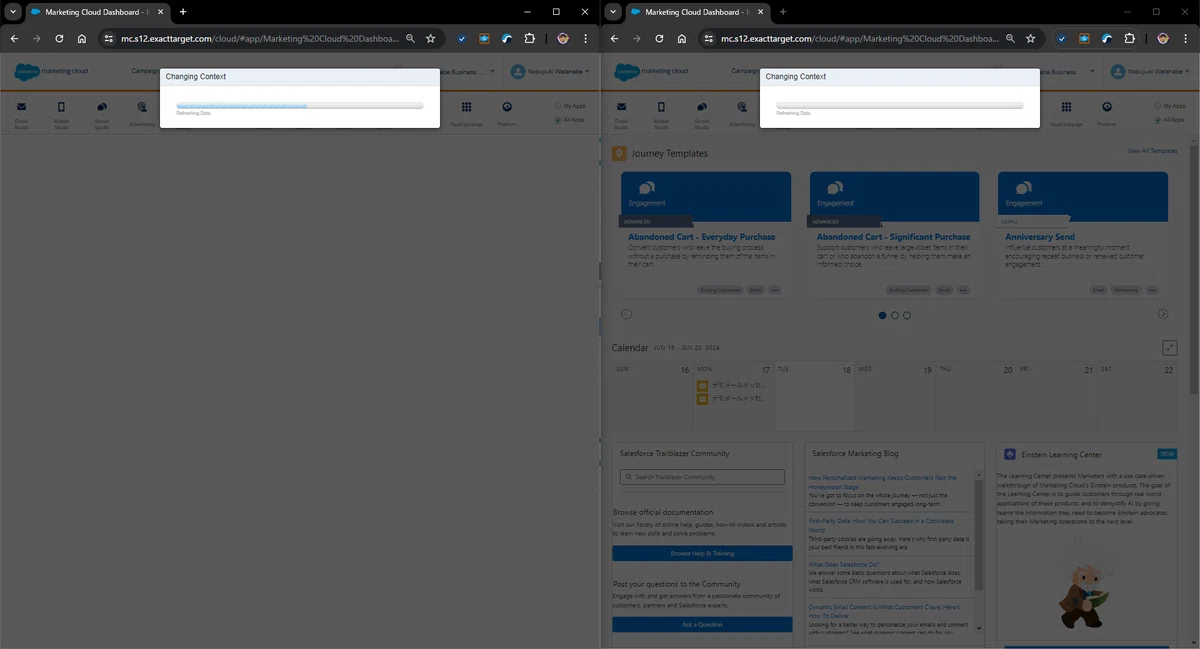The height and width of the screenshot is (649, 1200).
Task: Open Campaigns menu in right window
Action: click(x=745, y=71)
